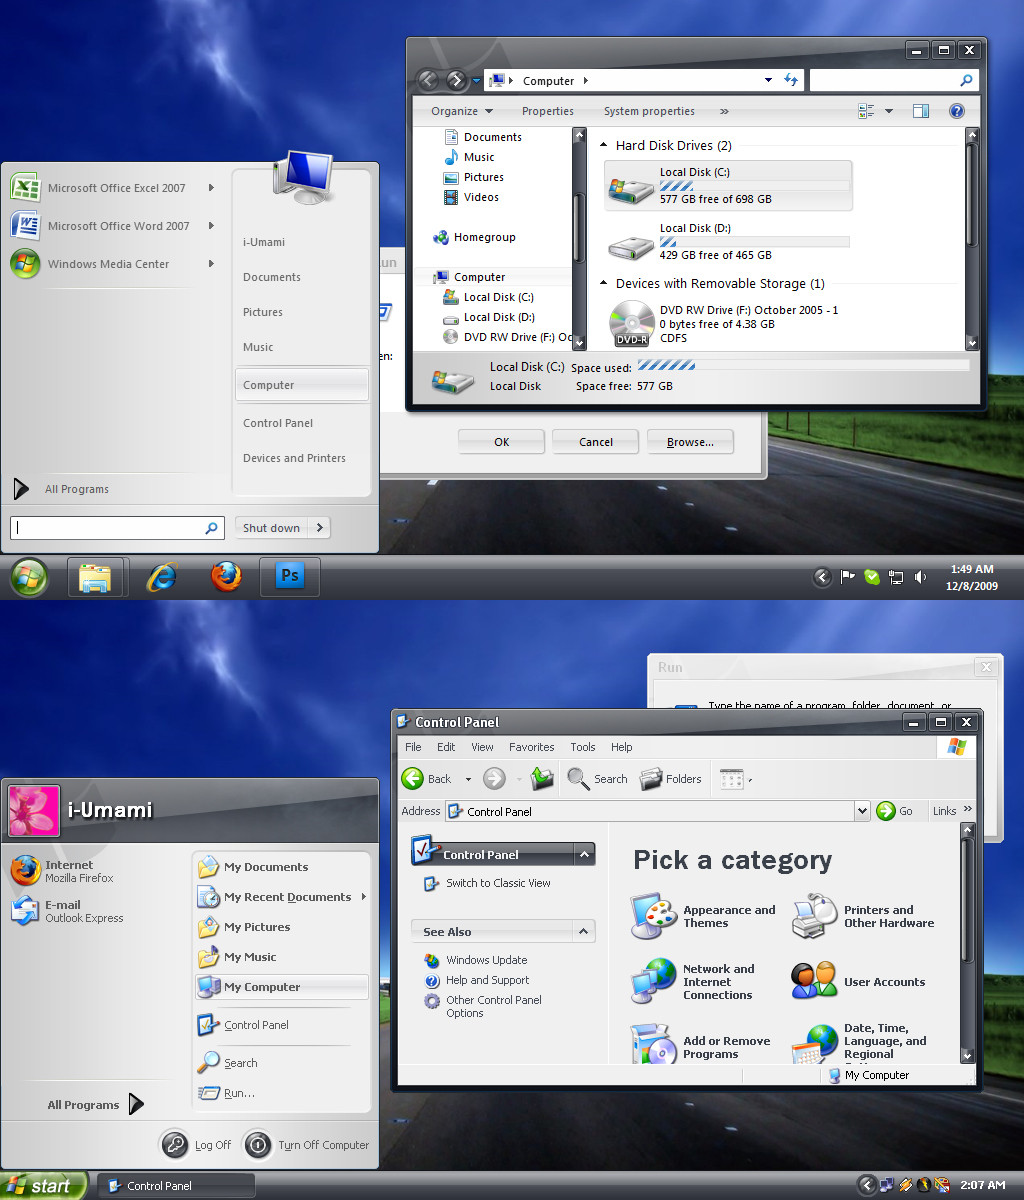Collapse the Devices with Removable Storage group
Image resolution: width=1024 pixels, height=1200 pixels.
605,284
